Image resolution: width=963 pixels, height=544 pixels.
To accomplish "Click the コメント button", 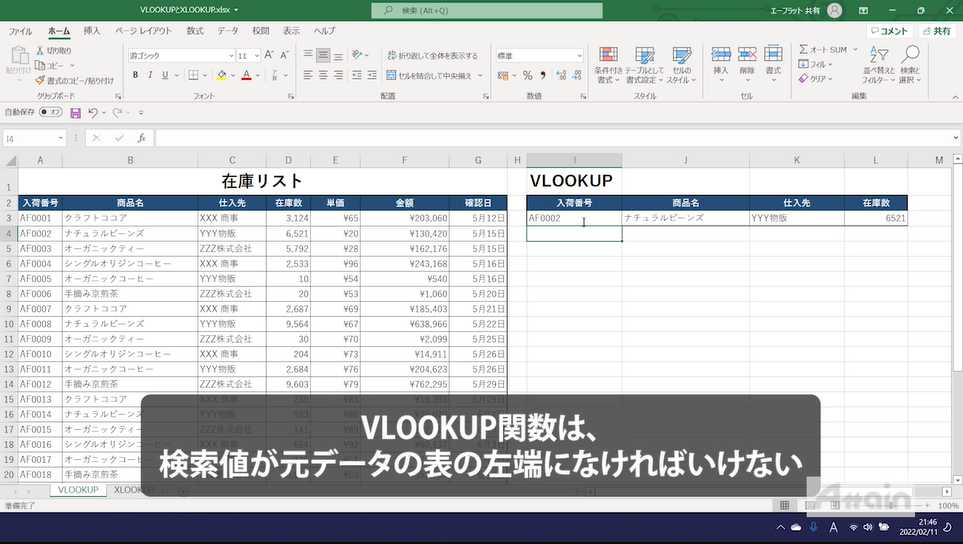I will [888, 31].
